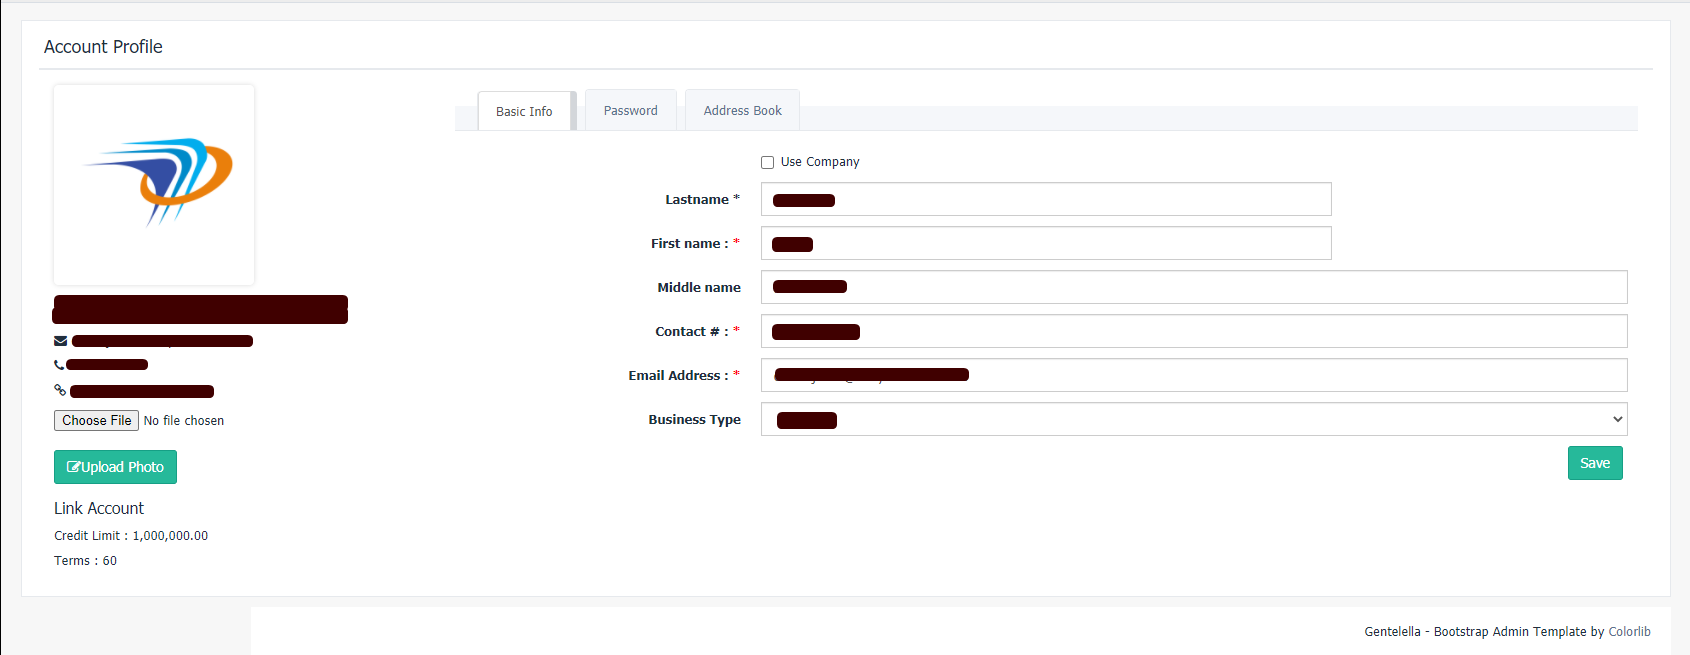
Task: Click the phone icon under profile name
Action: click(x=59, y=365)
